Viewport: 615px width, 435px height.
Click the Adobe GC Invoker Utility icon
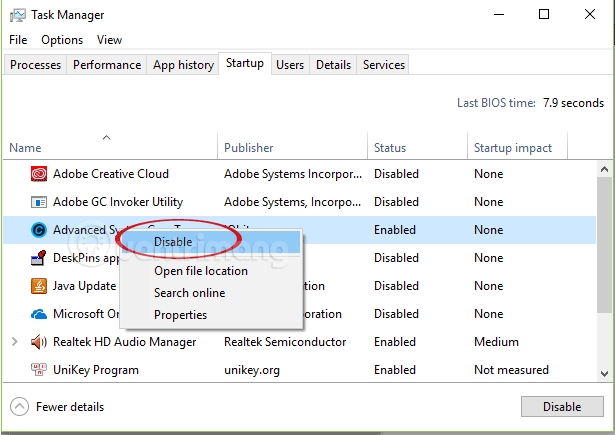tap(39, 202)
